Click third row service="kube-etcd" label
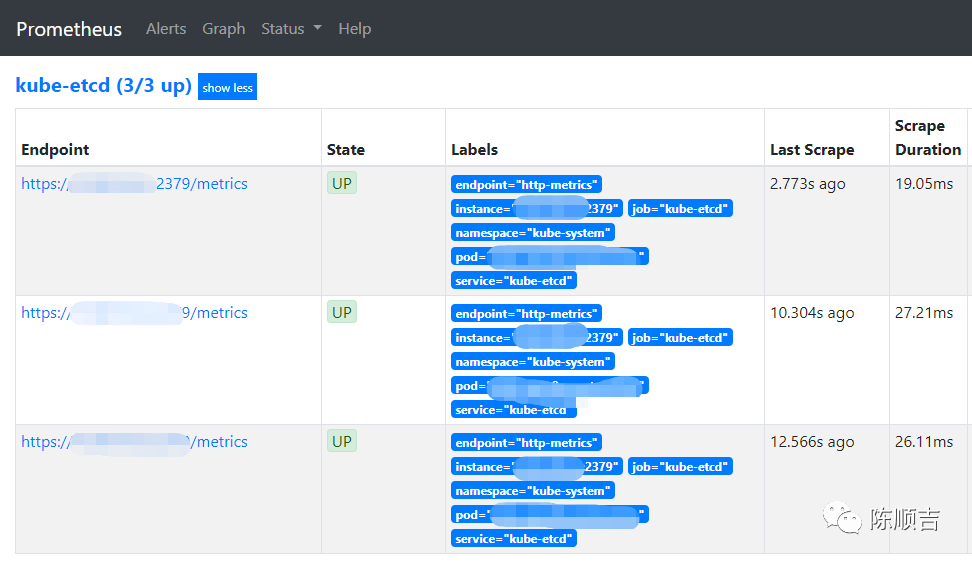The width and height of the screenshot is (972, 562). (514, 539)
